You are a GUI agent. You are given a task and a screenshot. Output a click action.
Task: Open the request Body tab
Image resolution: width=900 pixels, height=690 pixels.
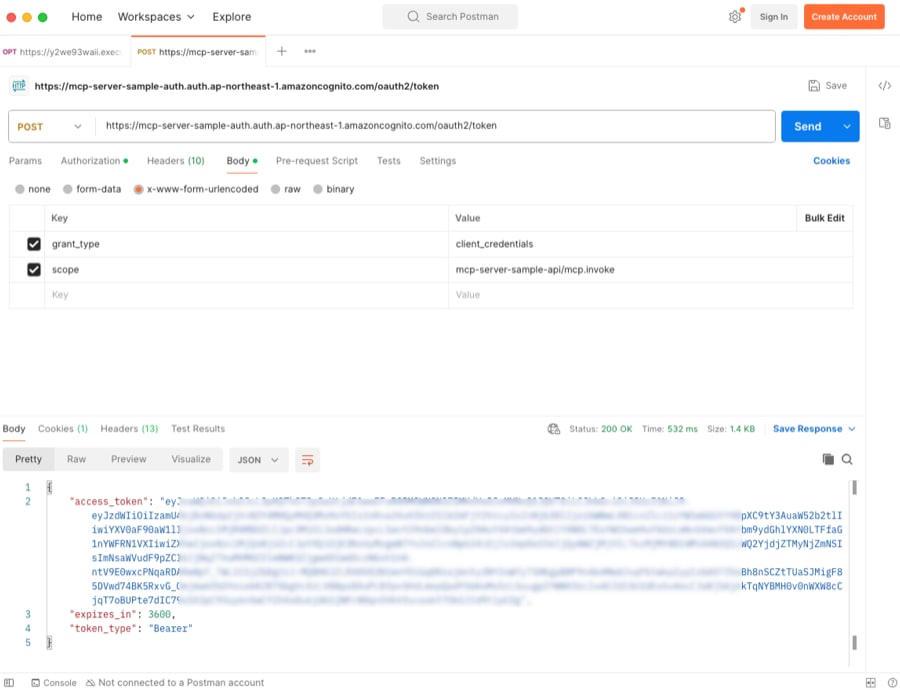[242, 161]
